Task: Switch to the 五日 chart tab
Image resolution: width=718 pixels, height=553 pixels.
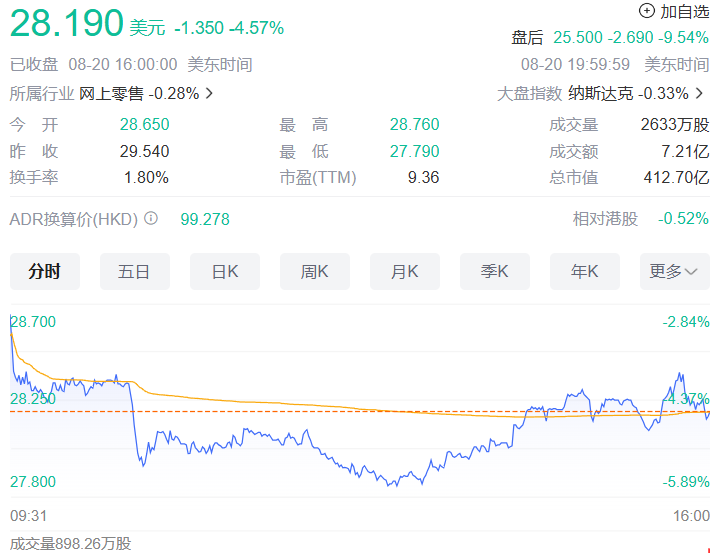Action: (134, 271)
